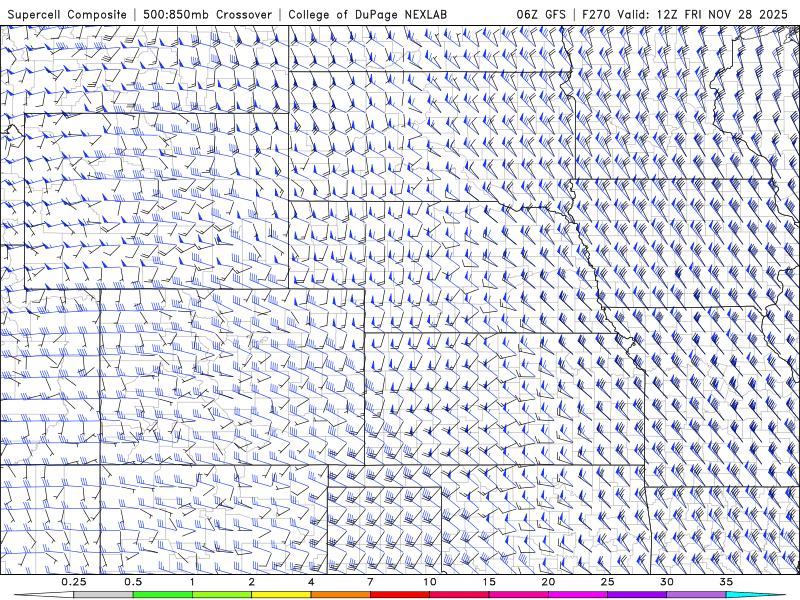Click colorbar value 25
Screen dimensions: 800x600
pos(607,582)
